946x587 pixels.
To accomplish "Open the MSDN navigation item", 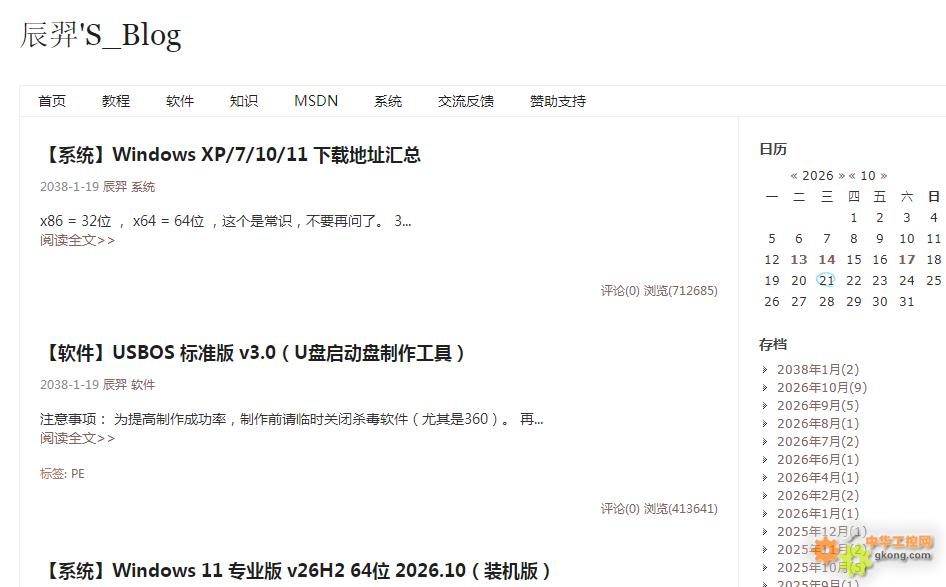I will [x=316, y=101].
